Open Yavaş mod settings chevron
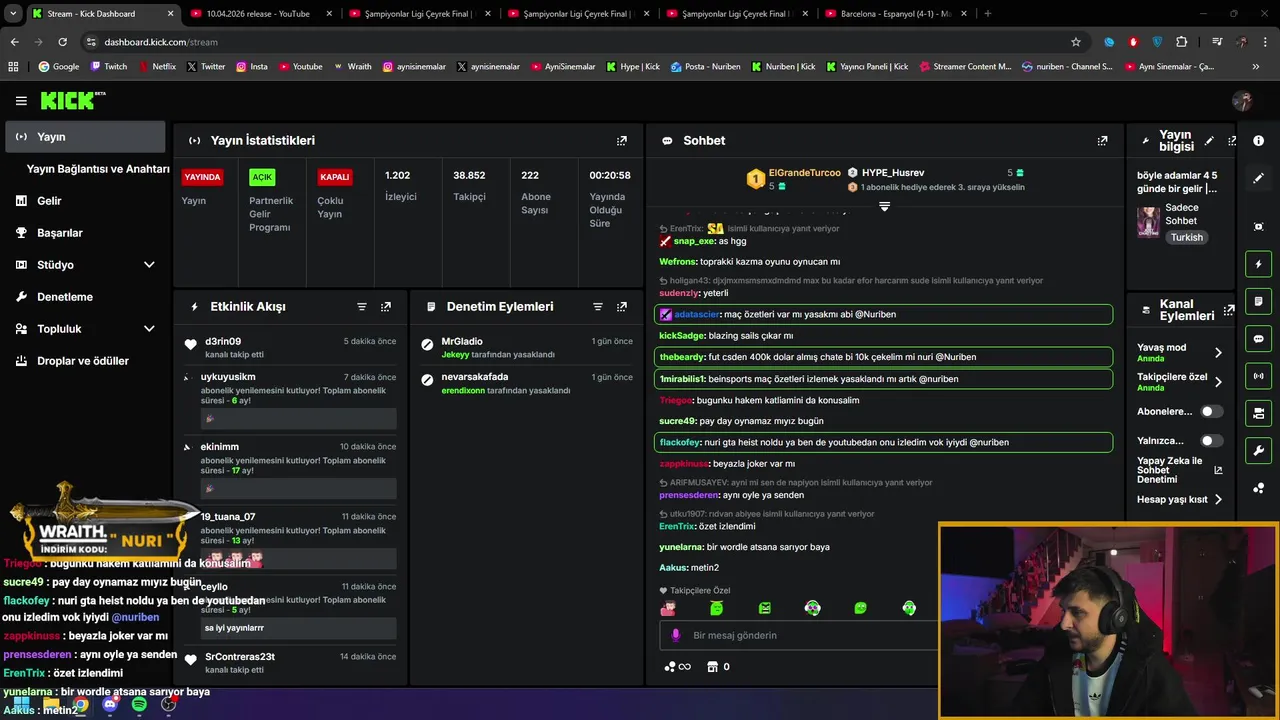1280x720 pixels. point(1218,352)
